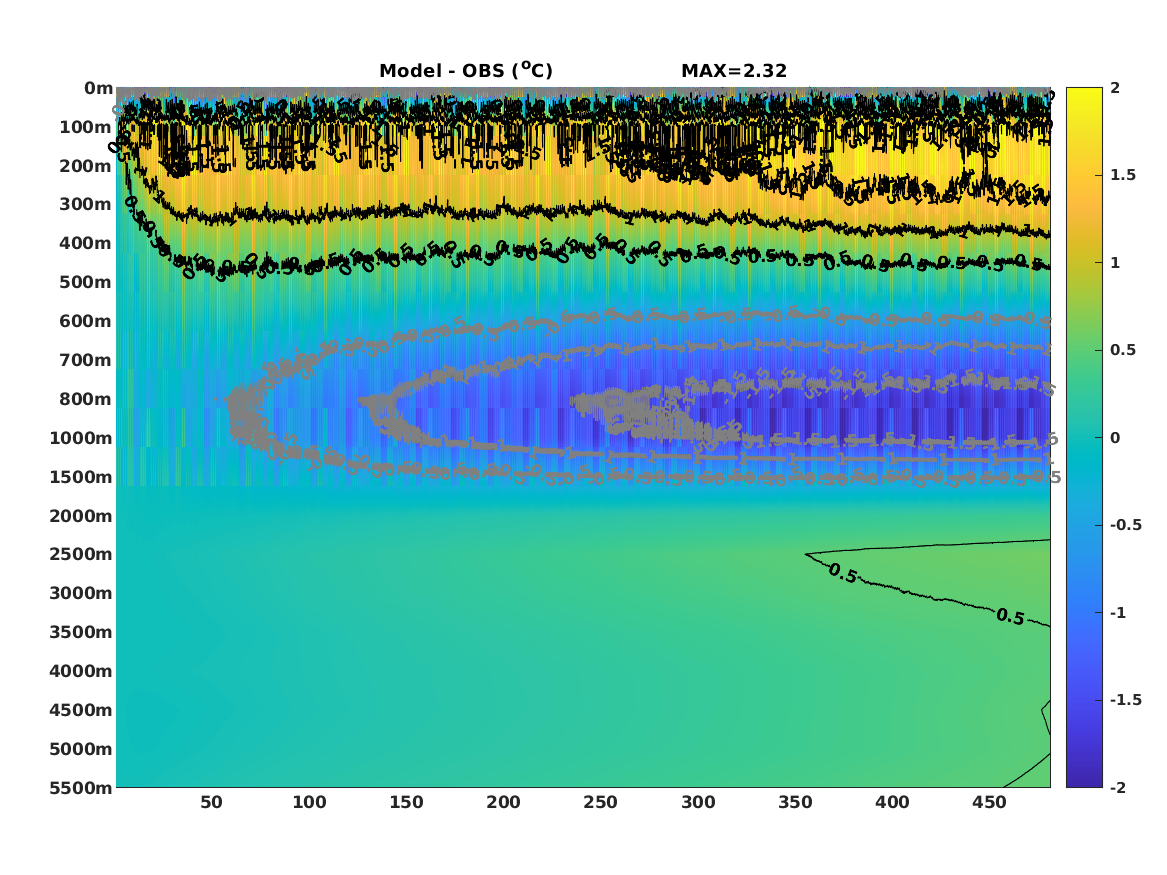Click the '1000m' depth axis label
The width and height of the screenshot is (1167, 875).
click(x=81, y=438)
